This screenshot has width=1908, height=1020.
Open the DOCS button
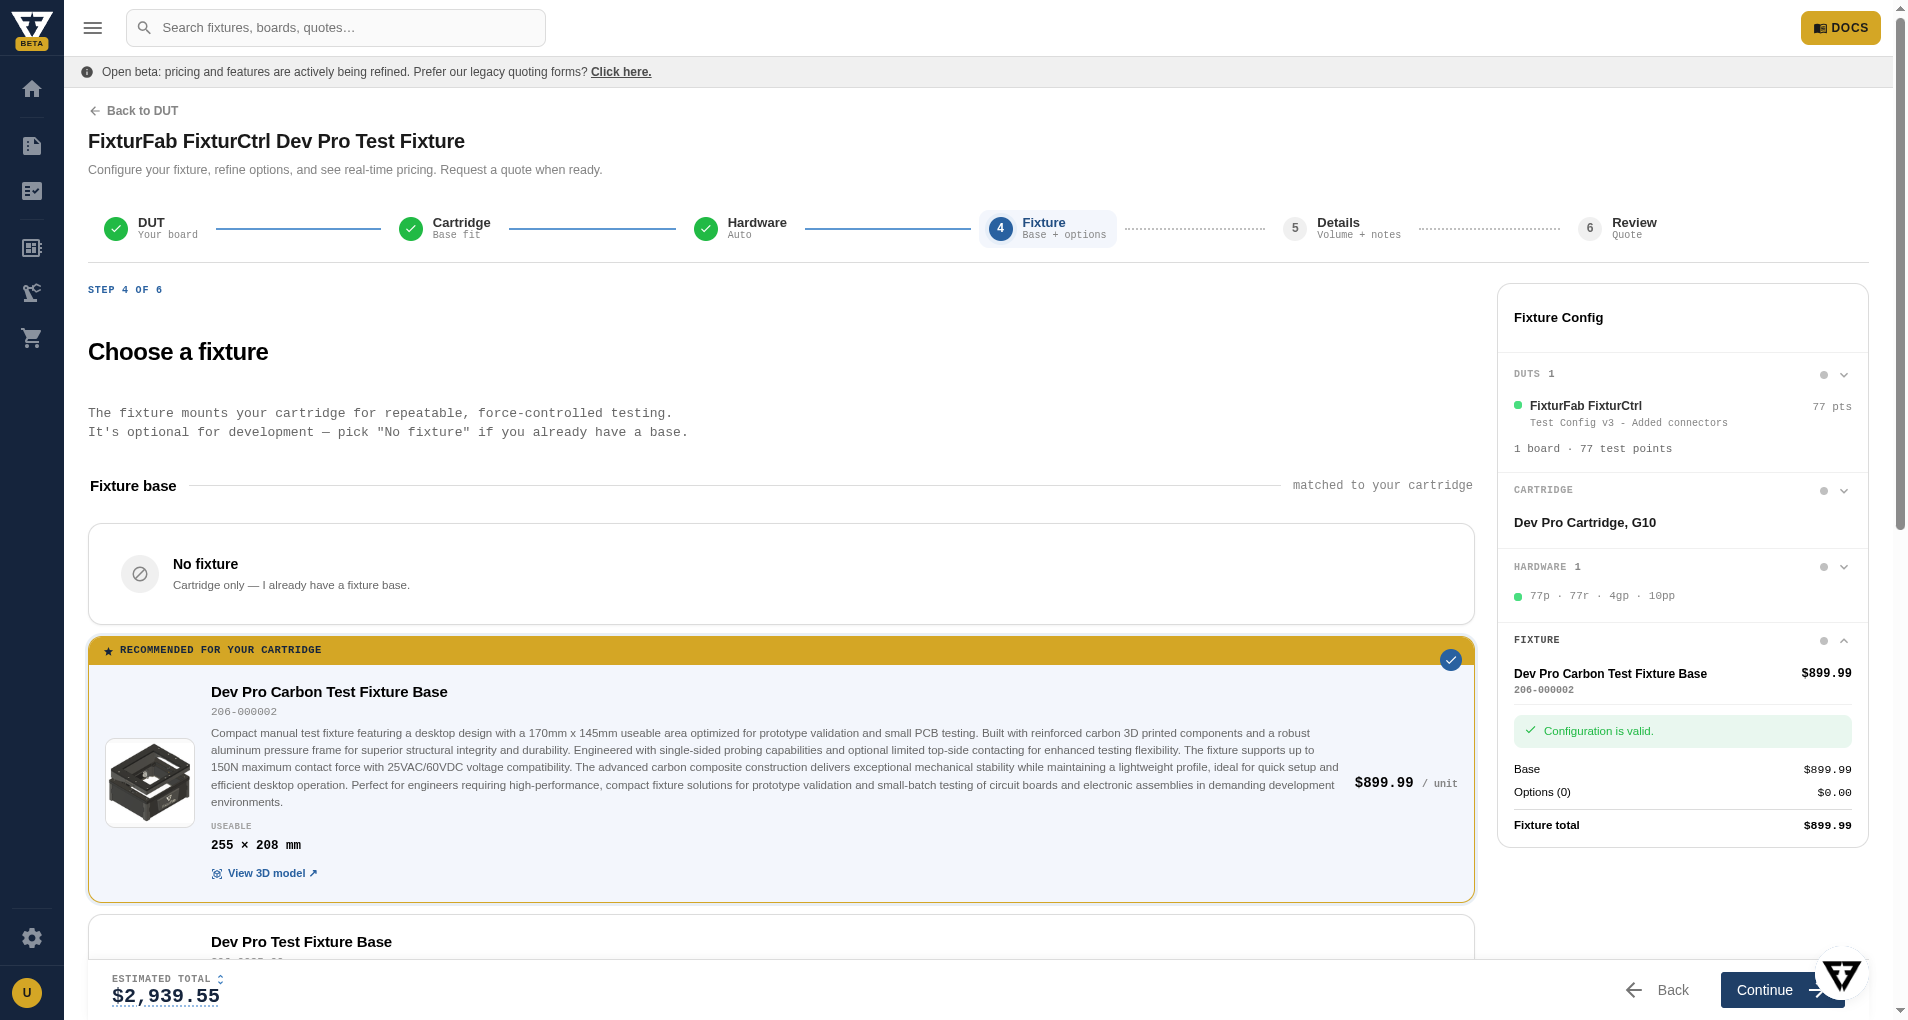pyautogui.click(x=1840, y=28)
